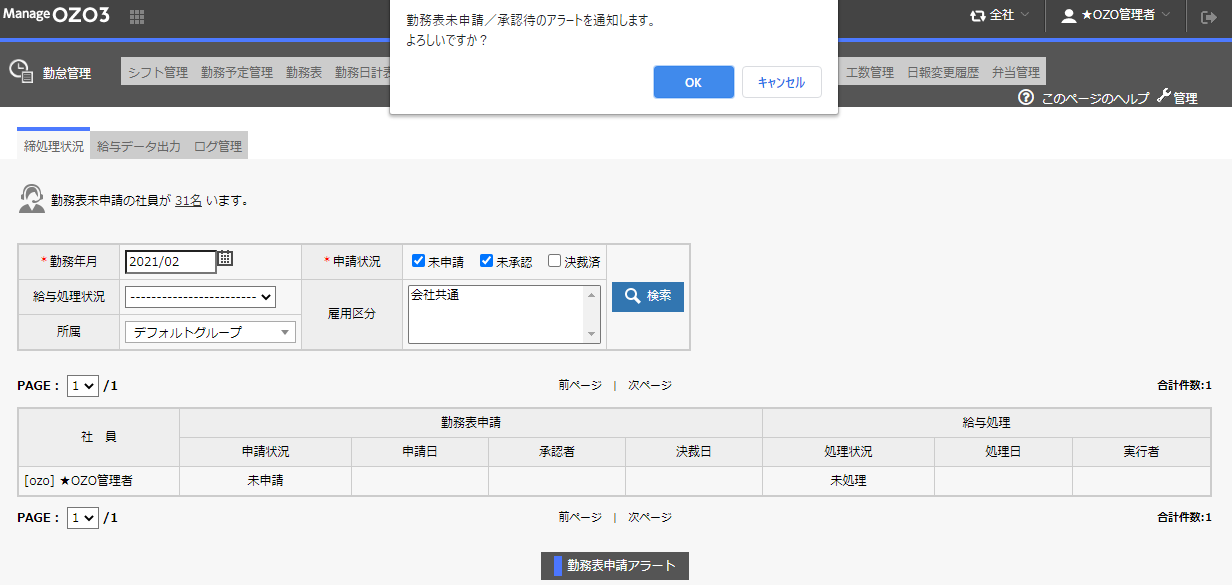The height and width of the screenshot is (585, 1232).
Task: Open the 弁当管理 menu
Action: pos(1016,72)
